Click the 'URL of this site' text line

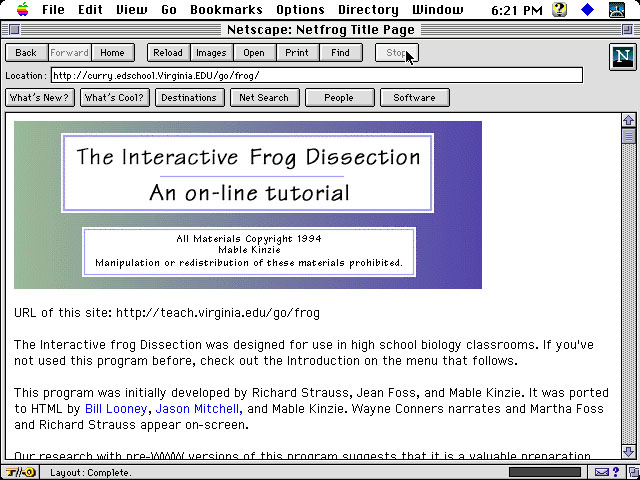167,313
